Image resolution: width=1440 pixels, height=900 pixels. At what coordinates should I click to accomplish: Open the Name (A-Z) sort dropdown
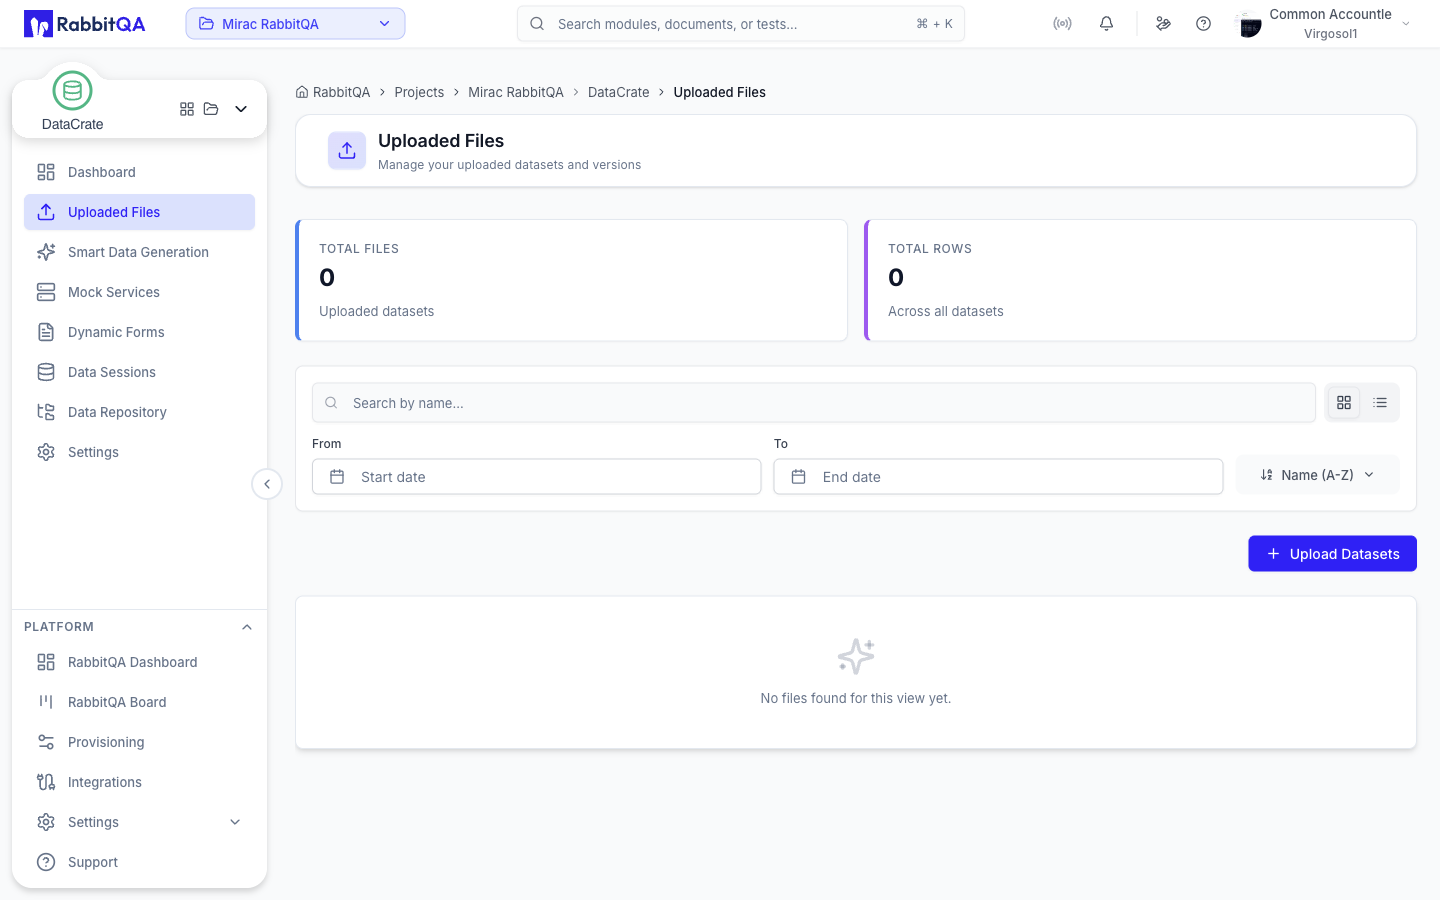click(x=1318, y=475)
